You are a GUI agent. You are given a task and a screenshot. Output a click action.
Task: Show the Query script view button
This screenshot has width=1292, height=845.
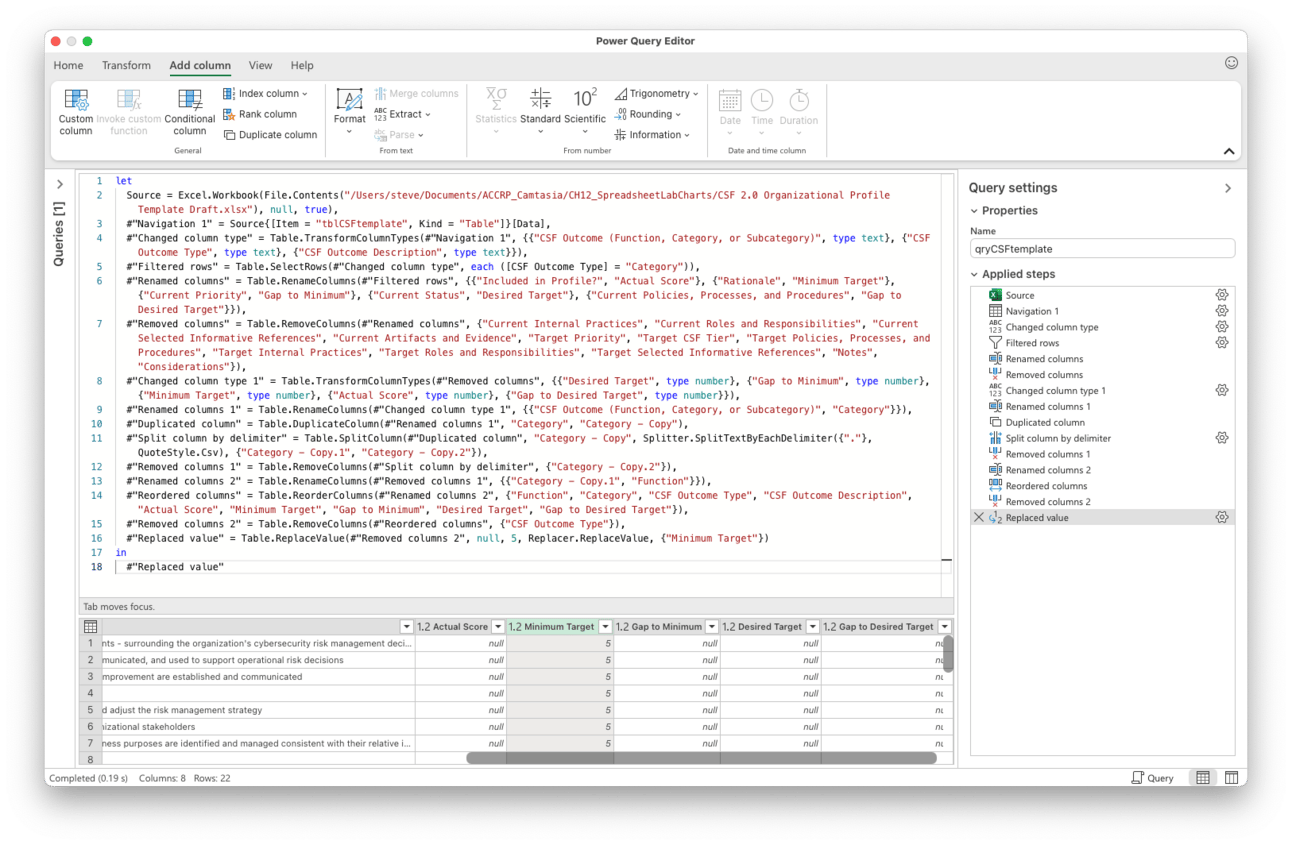[x=1152, y=778]
